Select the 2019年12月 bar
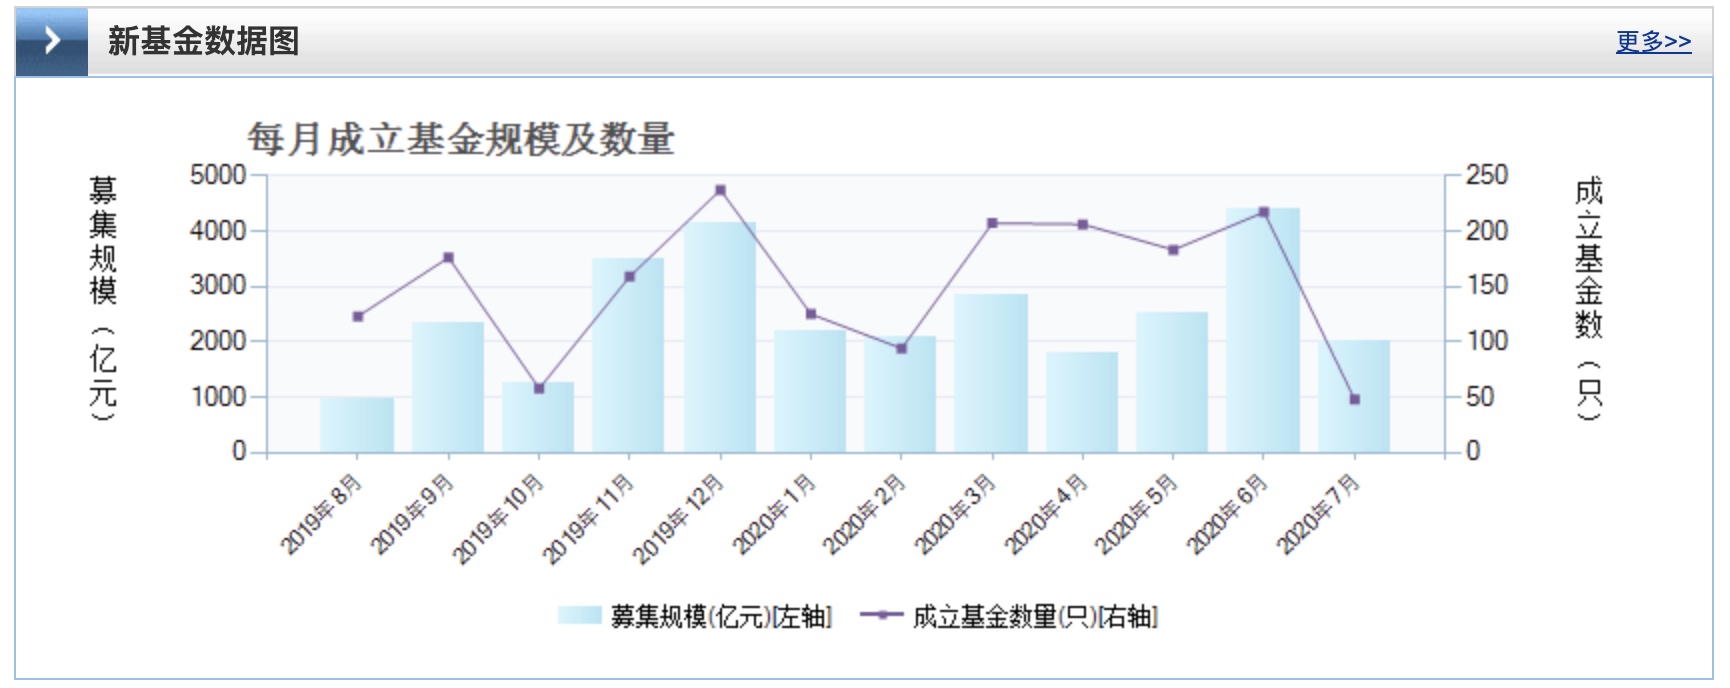 (x=720, y=340)
